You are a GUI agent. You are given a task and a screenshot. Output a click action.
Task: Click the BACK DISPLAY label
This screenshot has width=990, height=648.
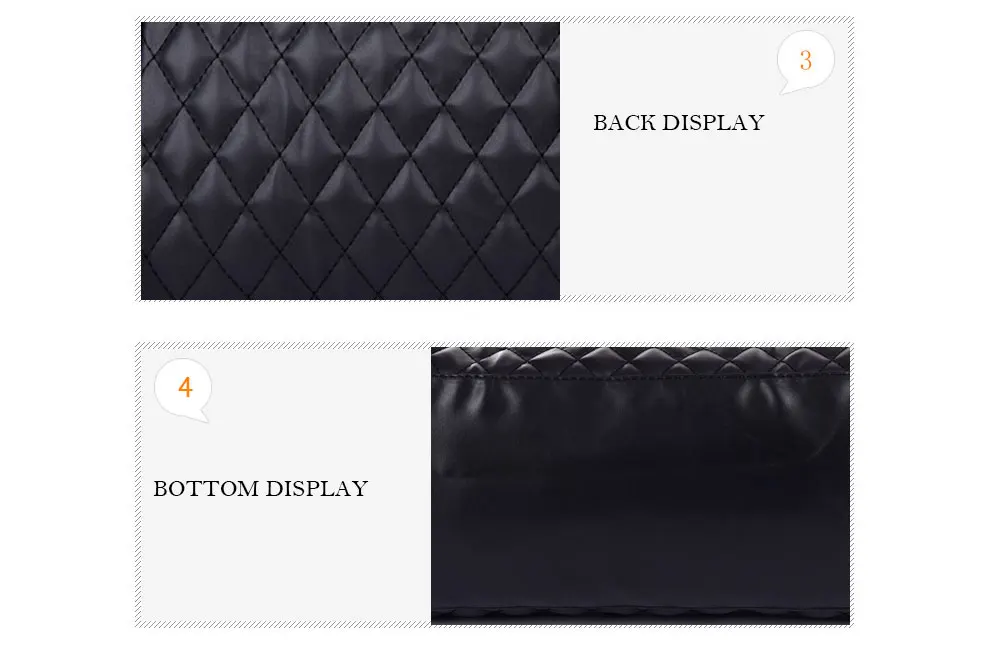[x=679, y=123]
